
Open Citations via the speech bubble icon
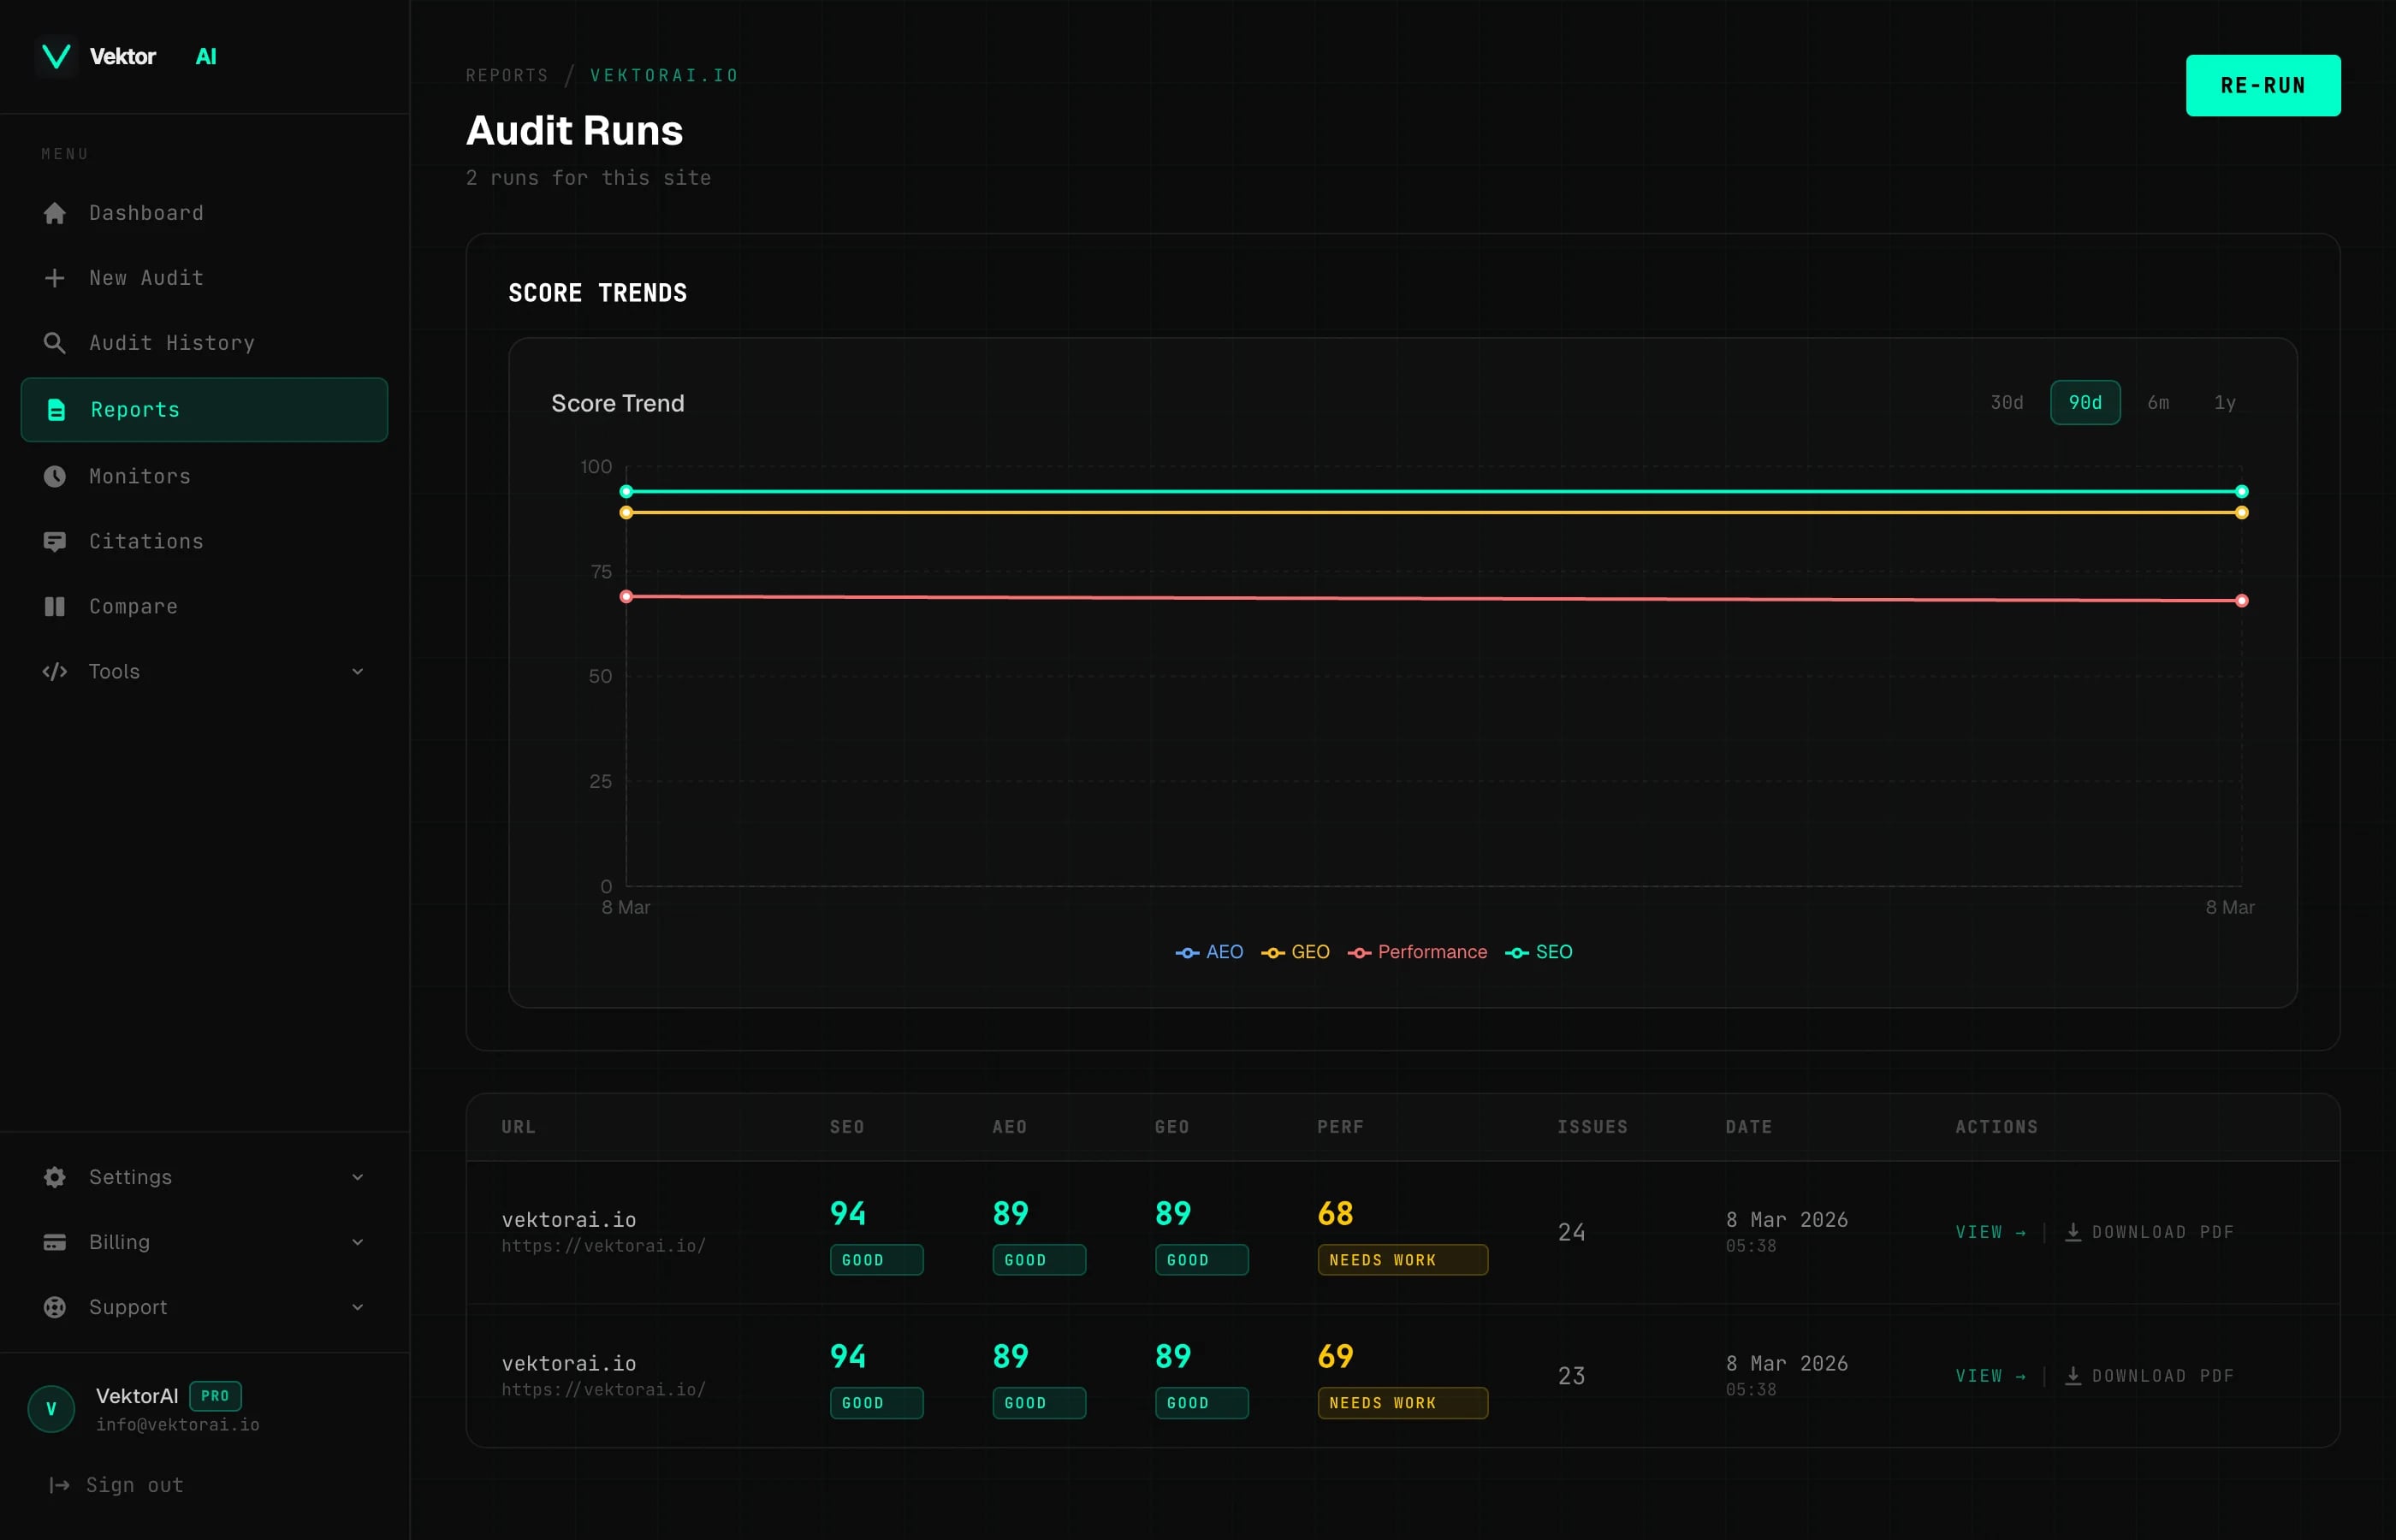[55, 541]
